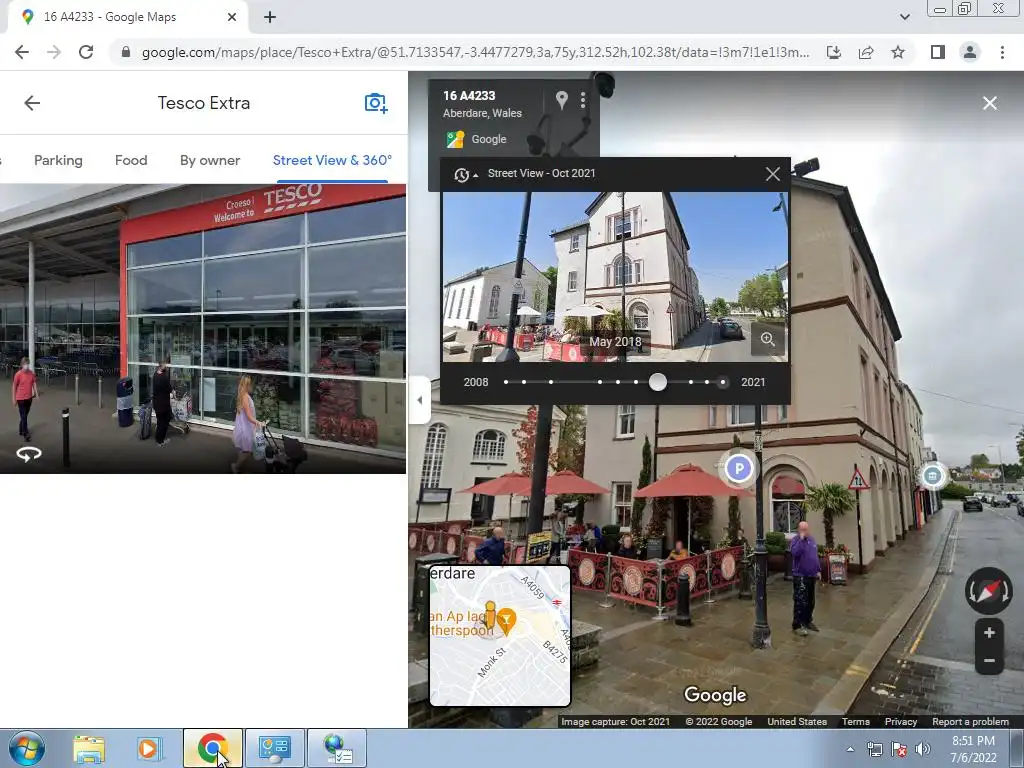Click the time slider handle for May 2018
Image resolution: width=1024 pixels, height=768 pixels.
[658, 382]
